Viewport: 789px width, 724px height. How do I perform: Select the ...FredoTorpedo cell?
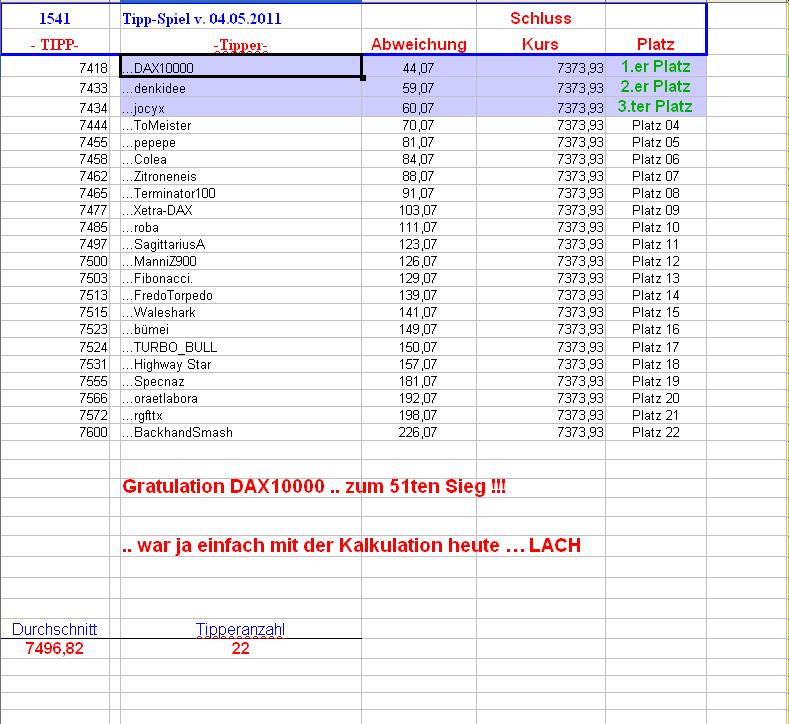[x=241, y=296]
